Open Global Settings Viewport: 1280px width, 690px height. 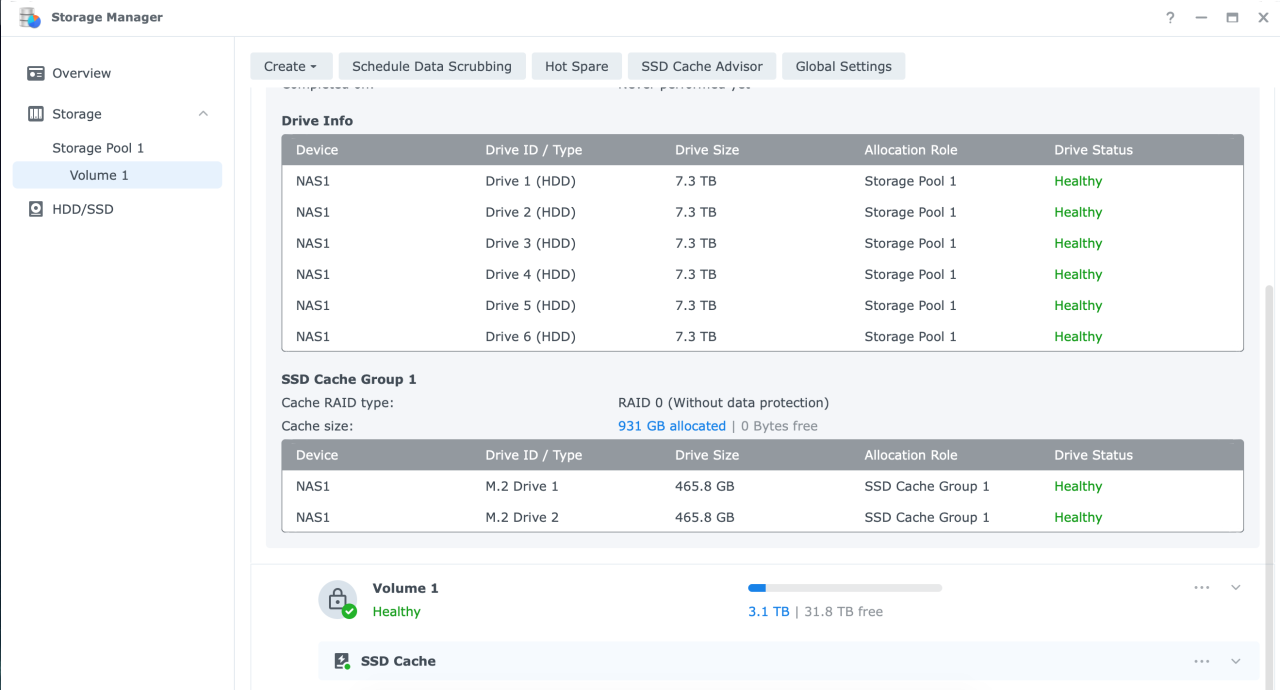pos(843,66)
